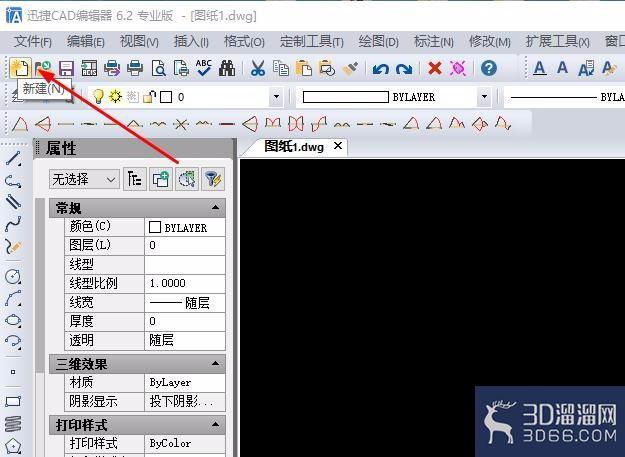Click the Quick Select funnel icon
Viewport: 625px width, 457px height.
tap(213, 179)
